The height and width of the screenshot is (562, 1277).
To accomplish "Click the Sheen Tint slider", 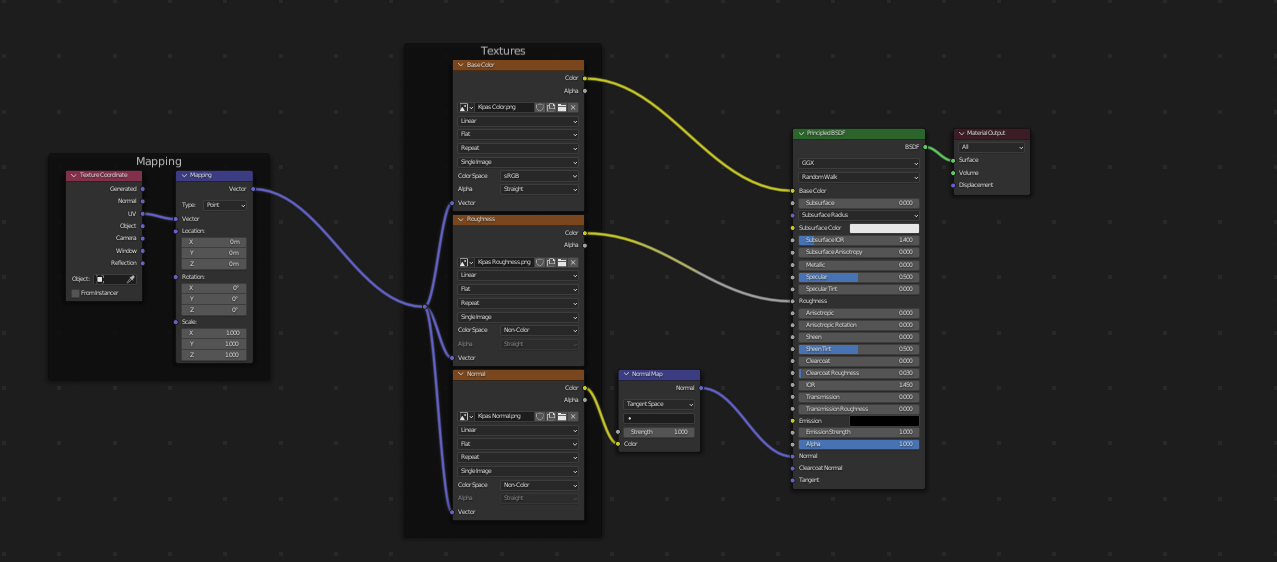I will pos(859,349).
